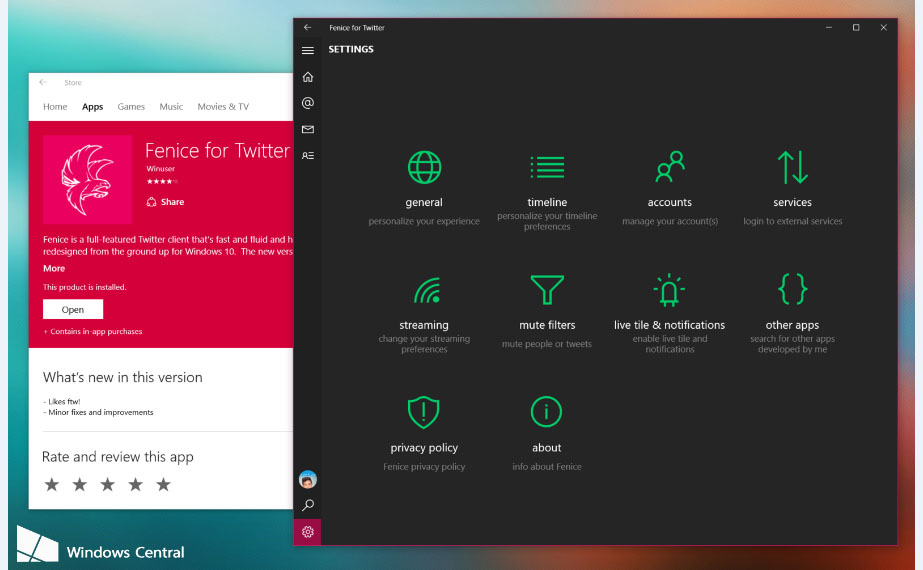The width and height of the screenshot is (923, 570).
Task: Open other apps curly braces icon
Action: pos(792,289)
